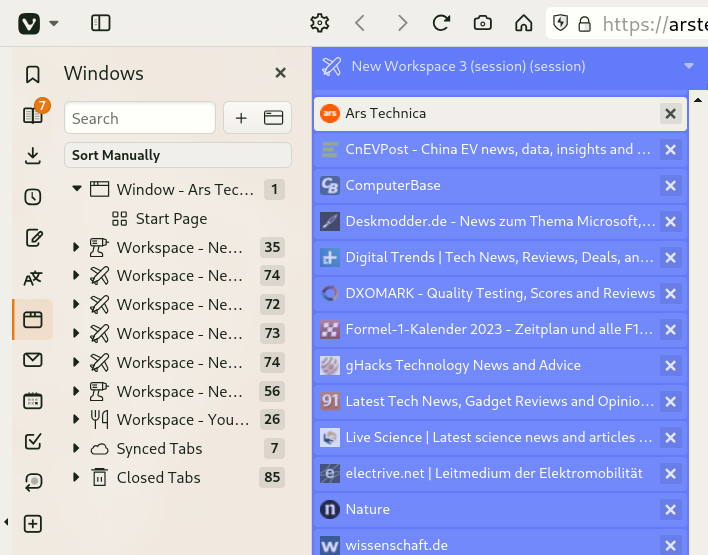
Task: Expand workspace with 56 tabs
Action: click(x=76, y=391)
